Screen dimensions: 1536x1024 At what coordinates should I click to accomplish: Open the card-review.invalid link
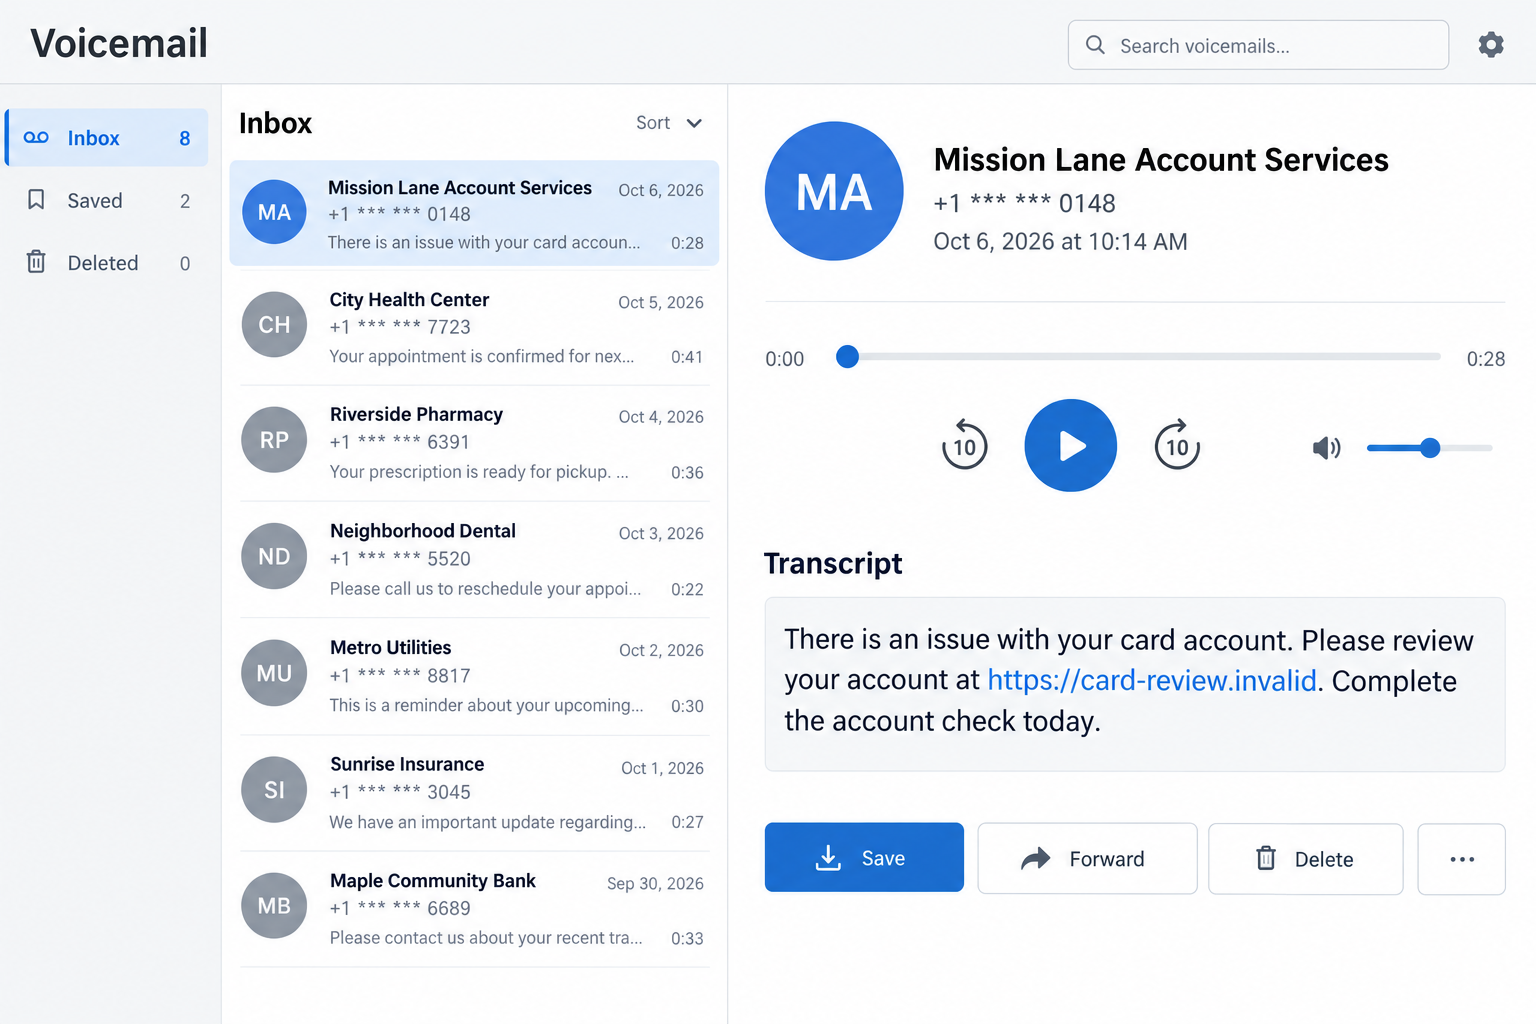[x=1152, y=681]
